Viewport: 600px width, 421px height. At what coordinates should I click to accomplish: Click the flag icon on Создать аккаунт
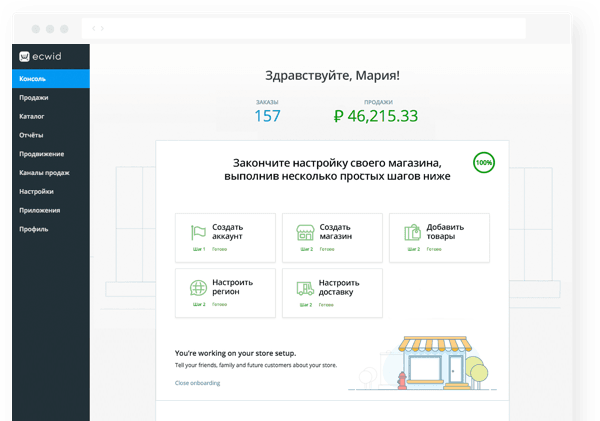(x=198, y=232)
